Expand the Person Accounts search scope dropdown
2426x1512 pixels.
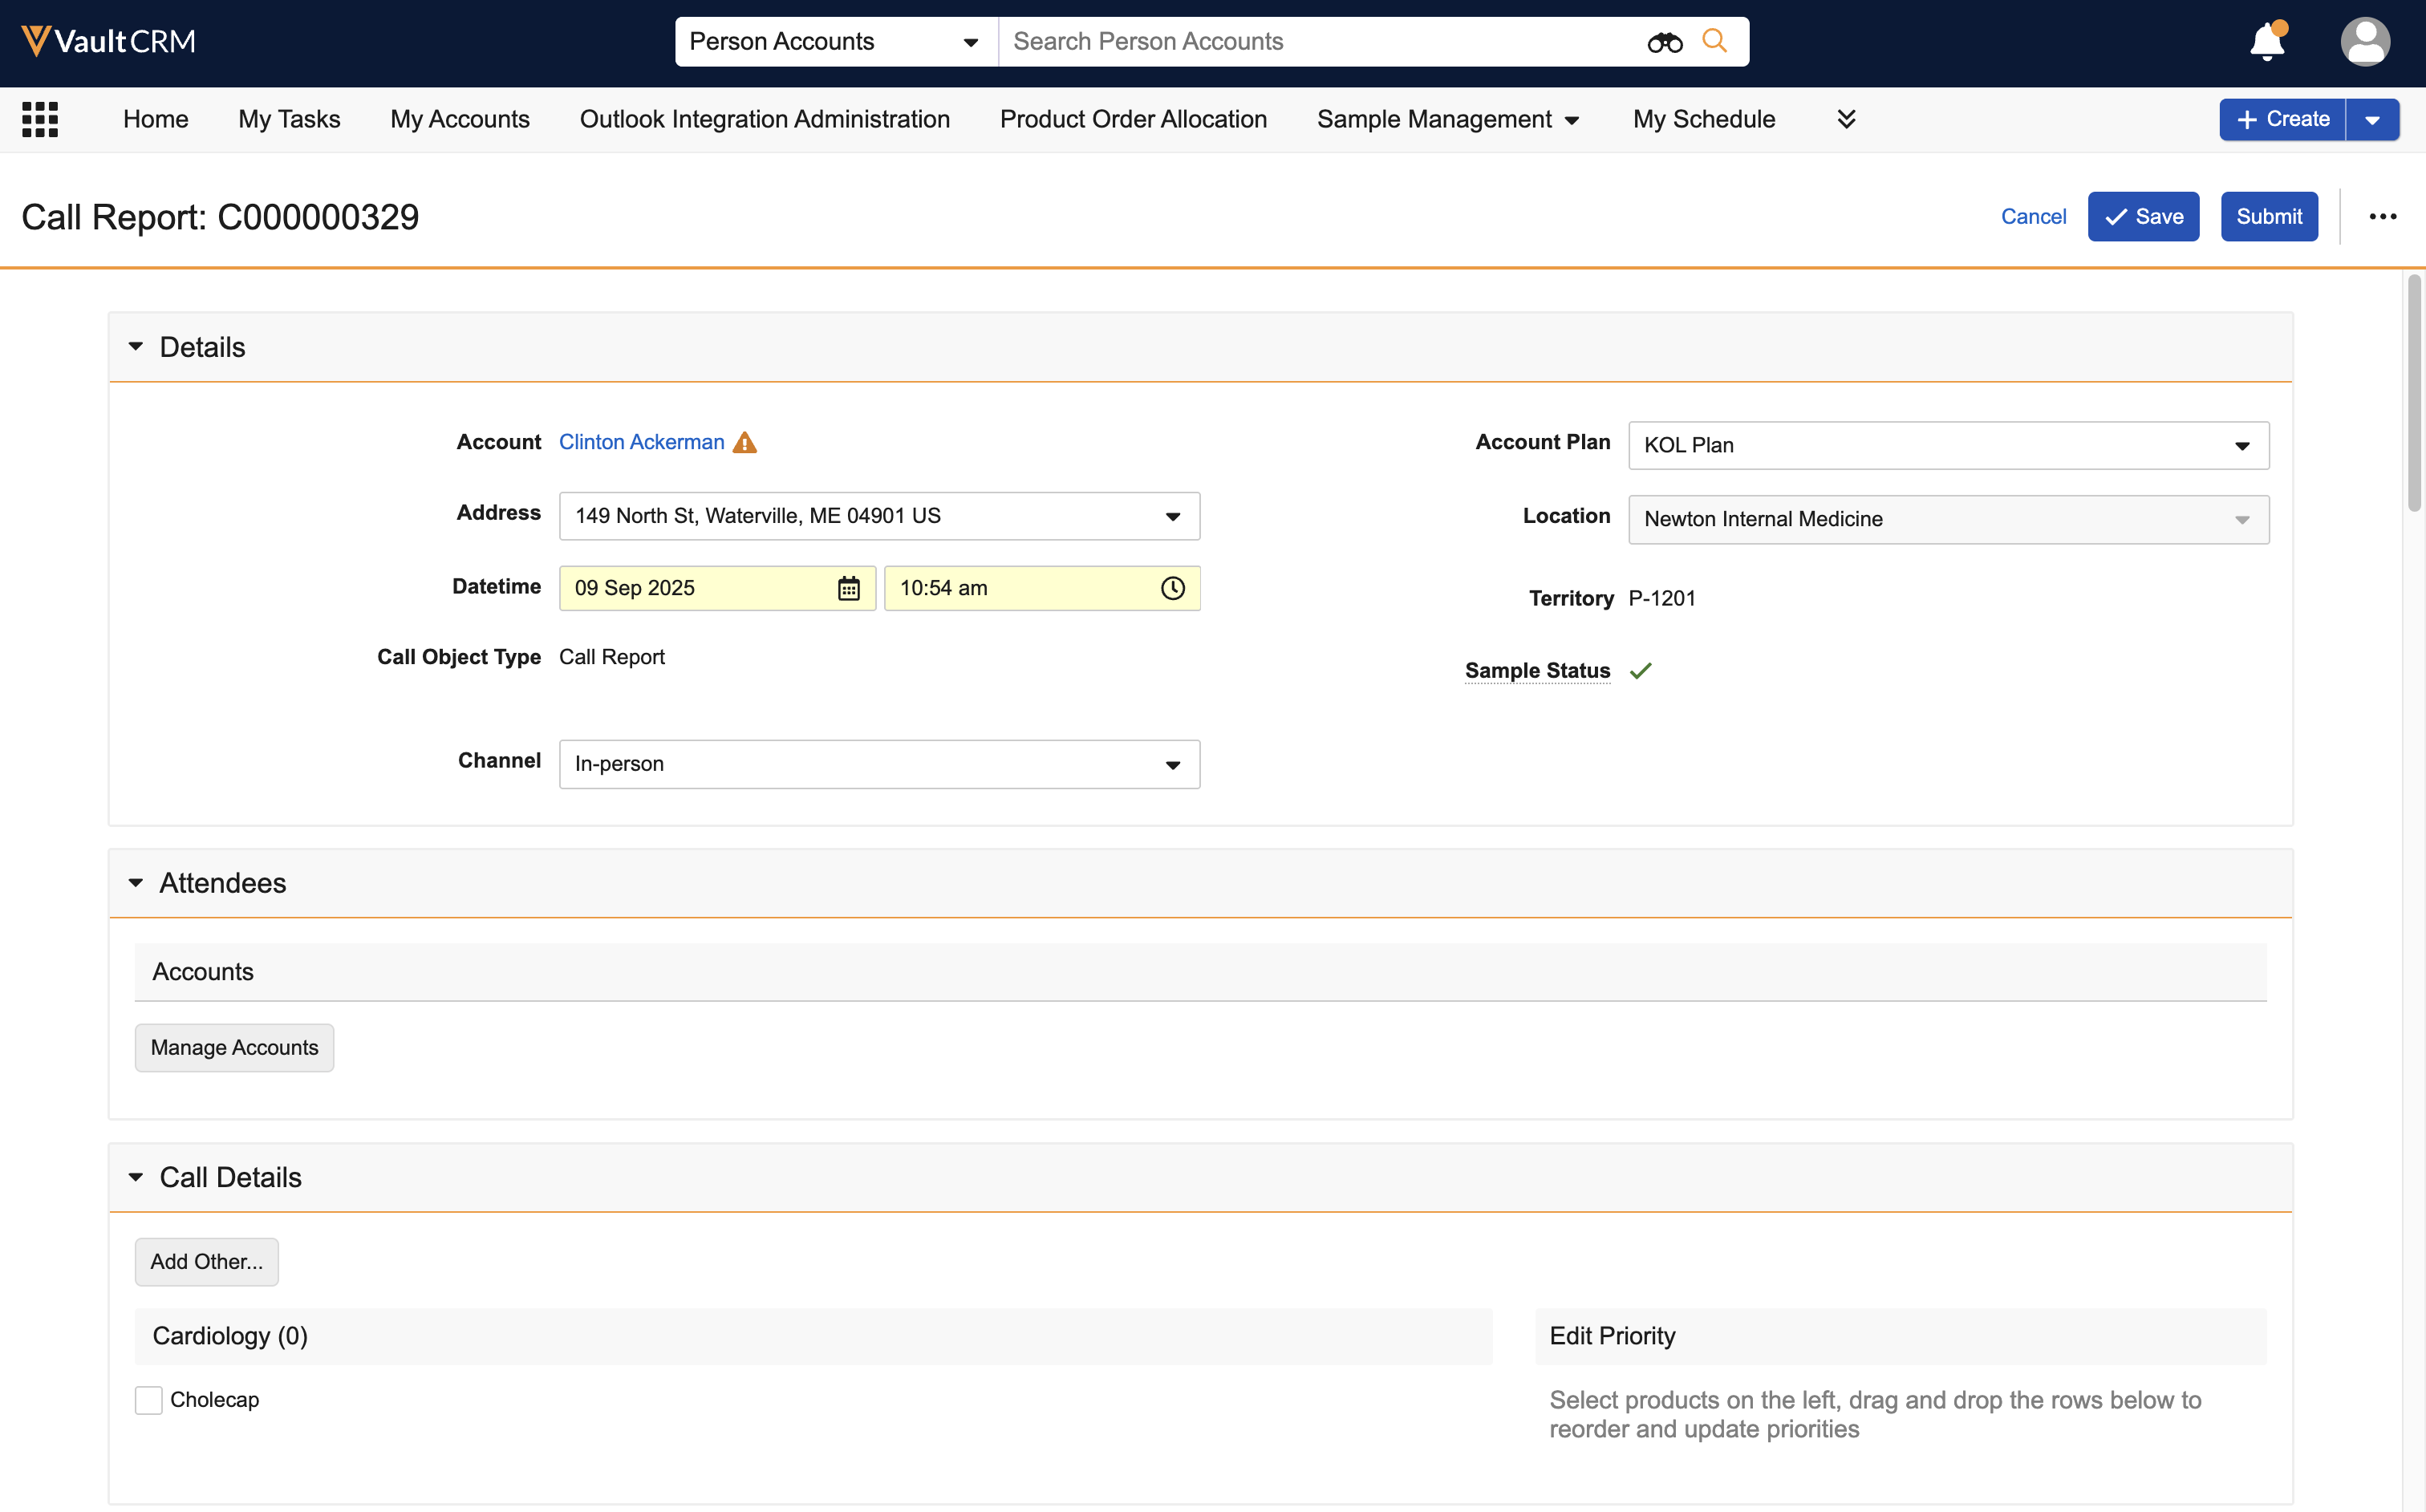pos(835,42)
